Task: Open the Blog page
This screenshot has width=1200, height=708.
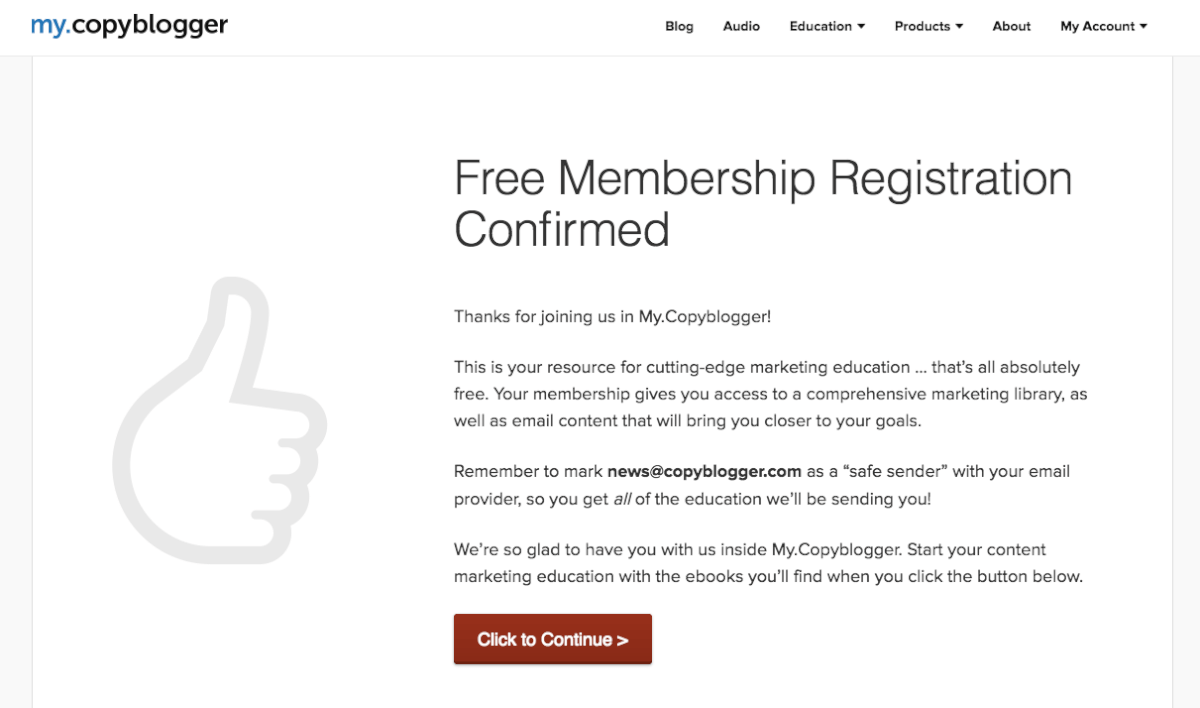Action: 679,26
